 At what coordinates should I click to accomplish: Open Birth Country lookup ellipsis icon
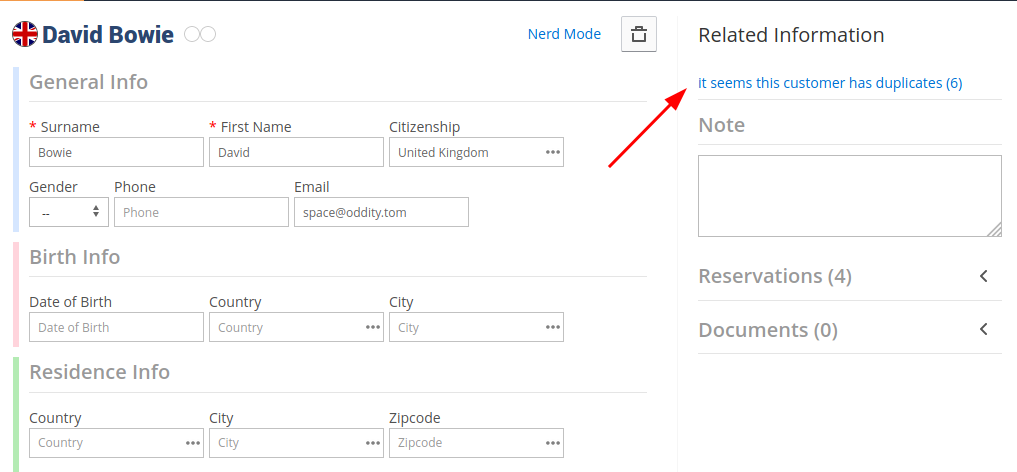(373, 327)
